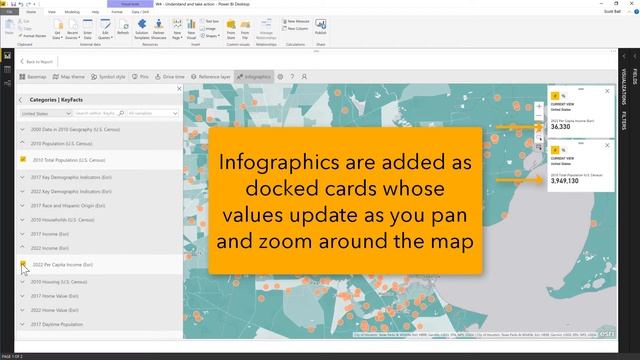Image resolution: width=640 pixels, height=360 pixels.
Task: Open Partner Showcase
Action: click(159, 29)
